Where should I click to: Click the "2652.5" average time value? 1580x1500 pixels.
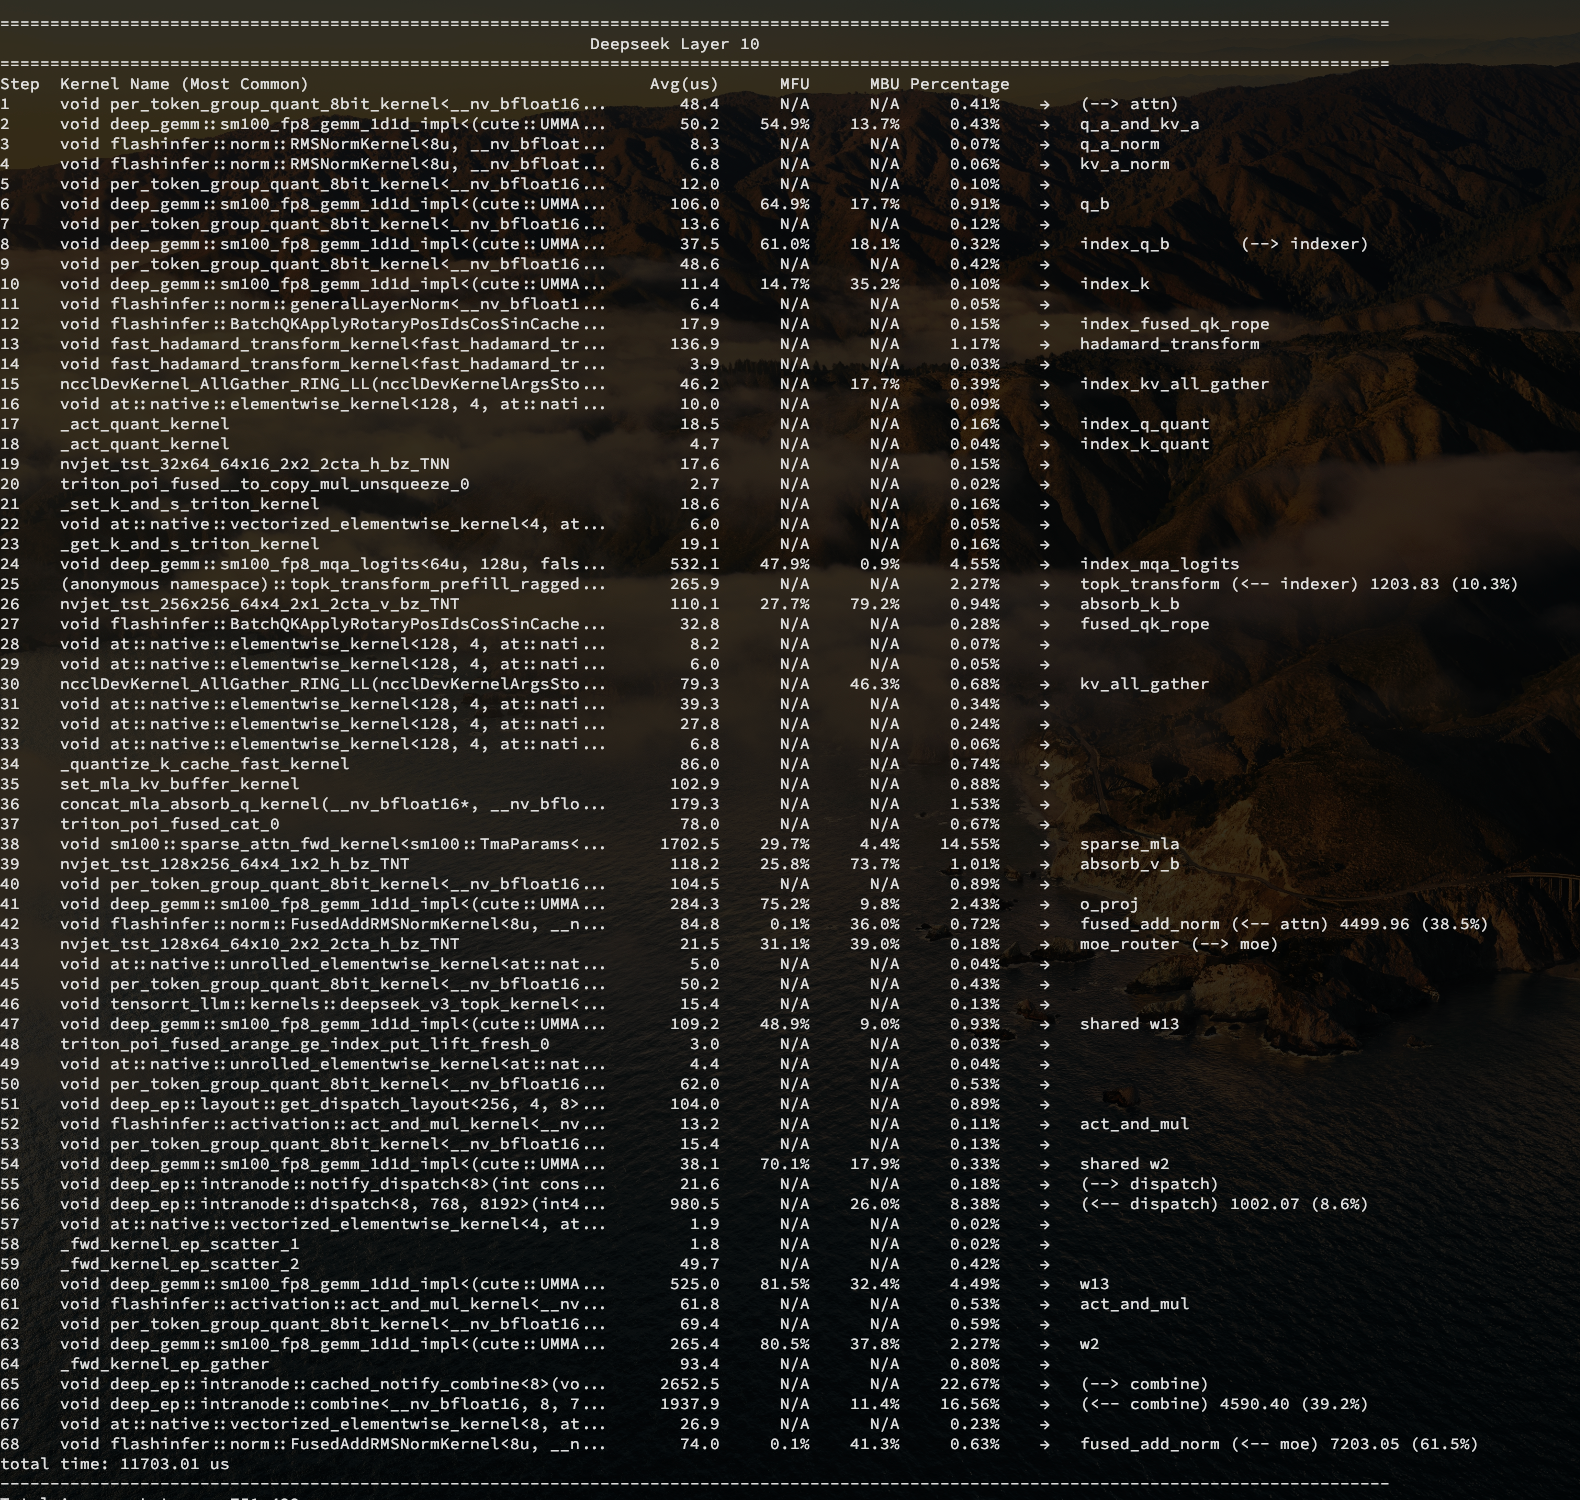tap(689, 1384)
